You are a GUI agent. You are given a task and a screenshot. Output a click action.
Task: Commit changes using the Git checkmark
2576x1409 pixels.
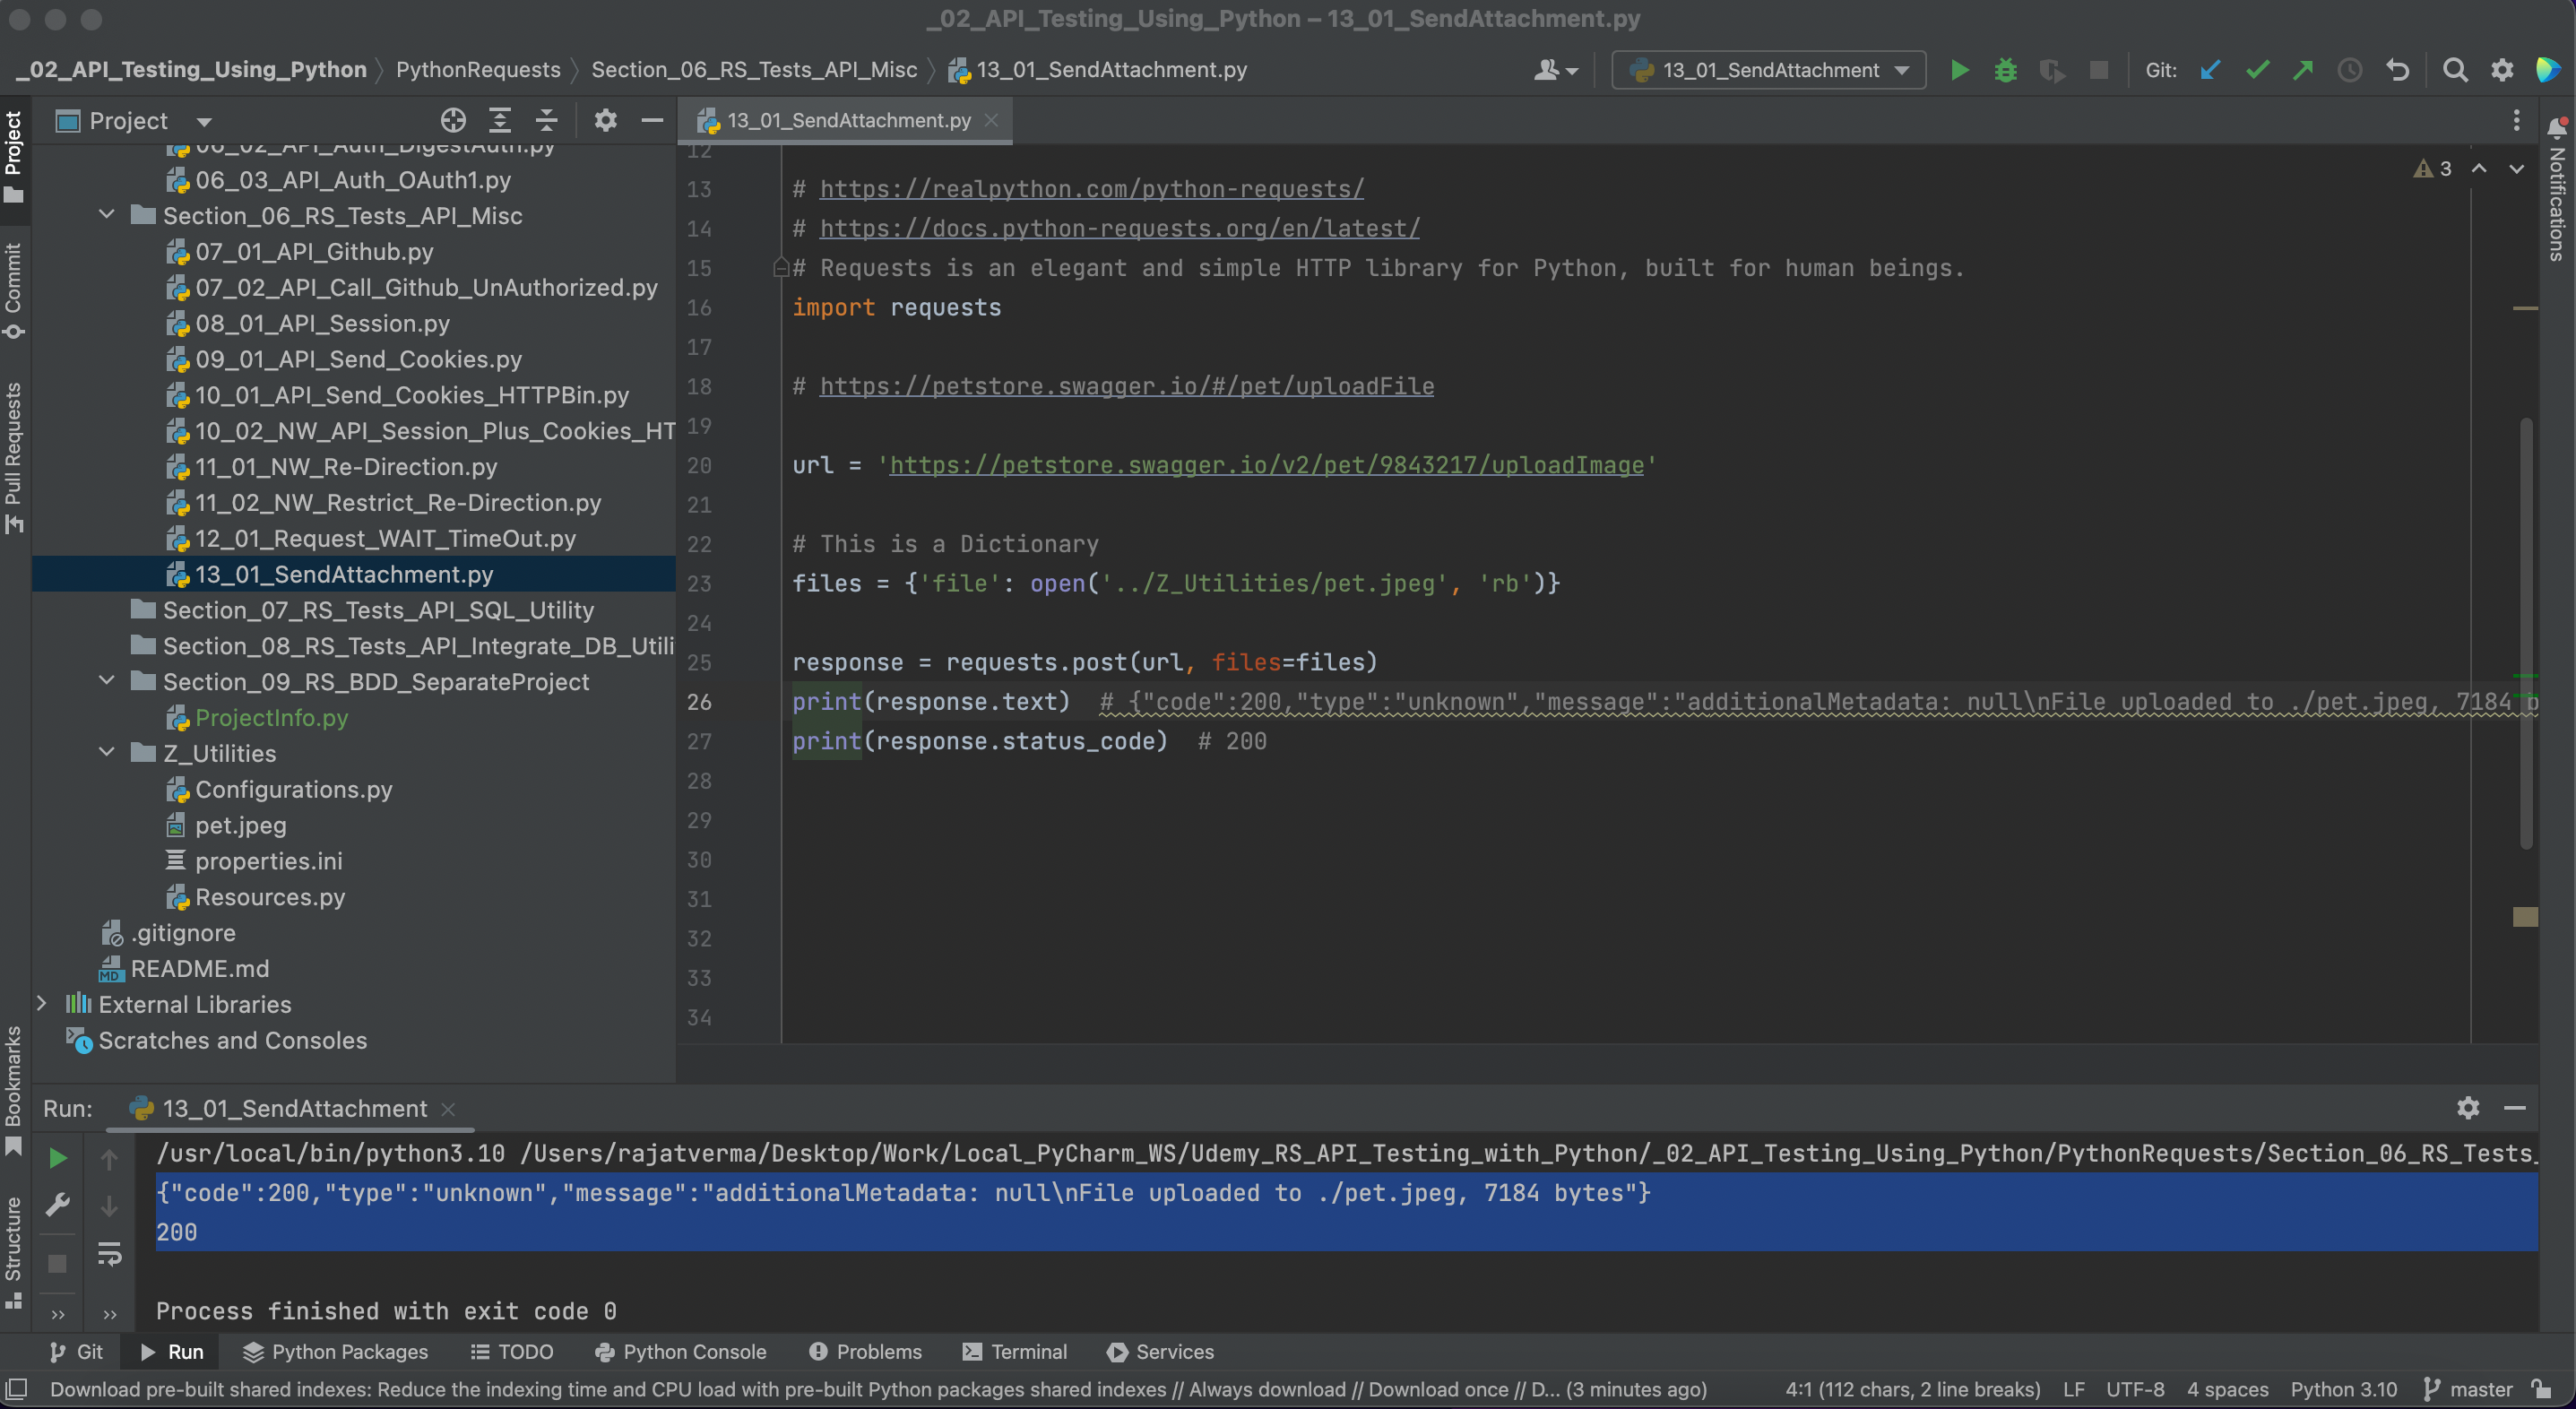coord(2257,70)
